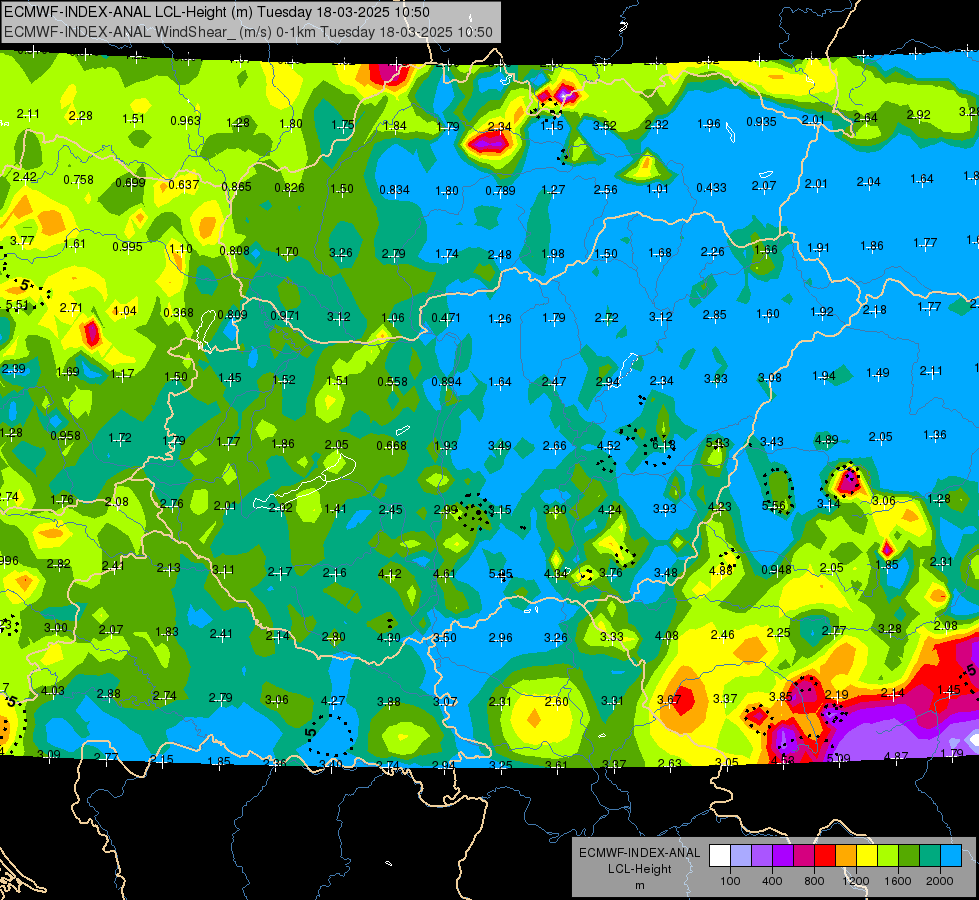The width and height of the screenshot is (979, 900).
Task: Click the wind shear value 0.894
Action: pyautogui.click(x=446, y=382)
